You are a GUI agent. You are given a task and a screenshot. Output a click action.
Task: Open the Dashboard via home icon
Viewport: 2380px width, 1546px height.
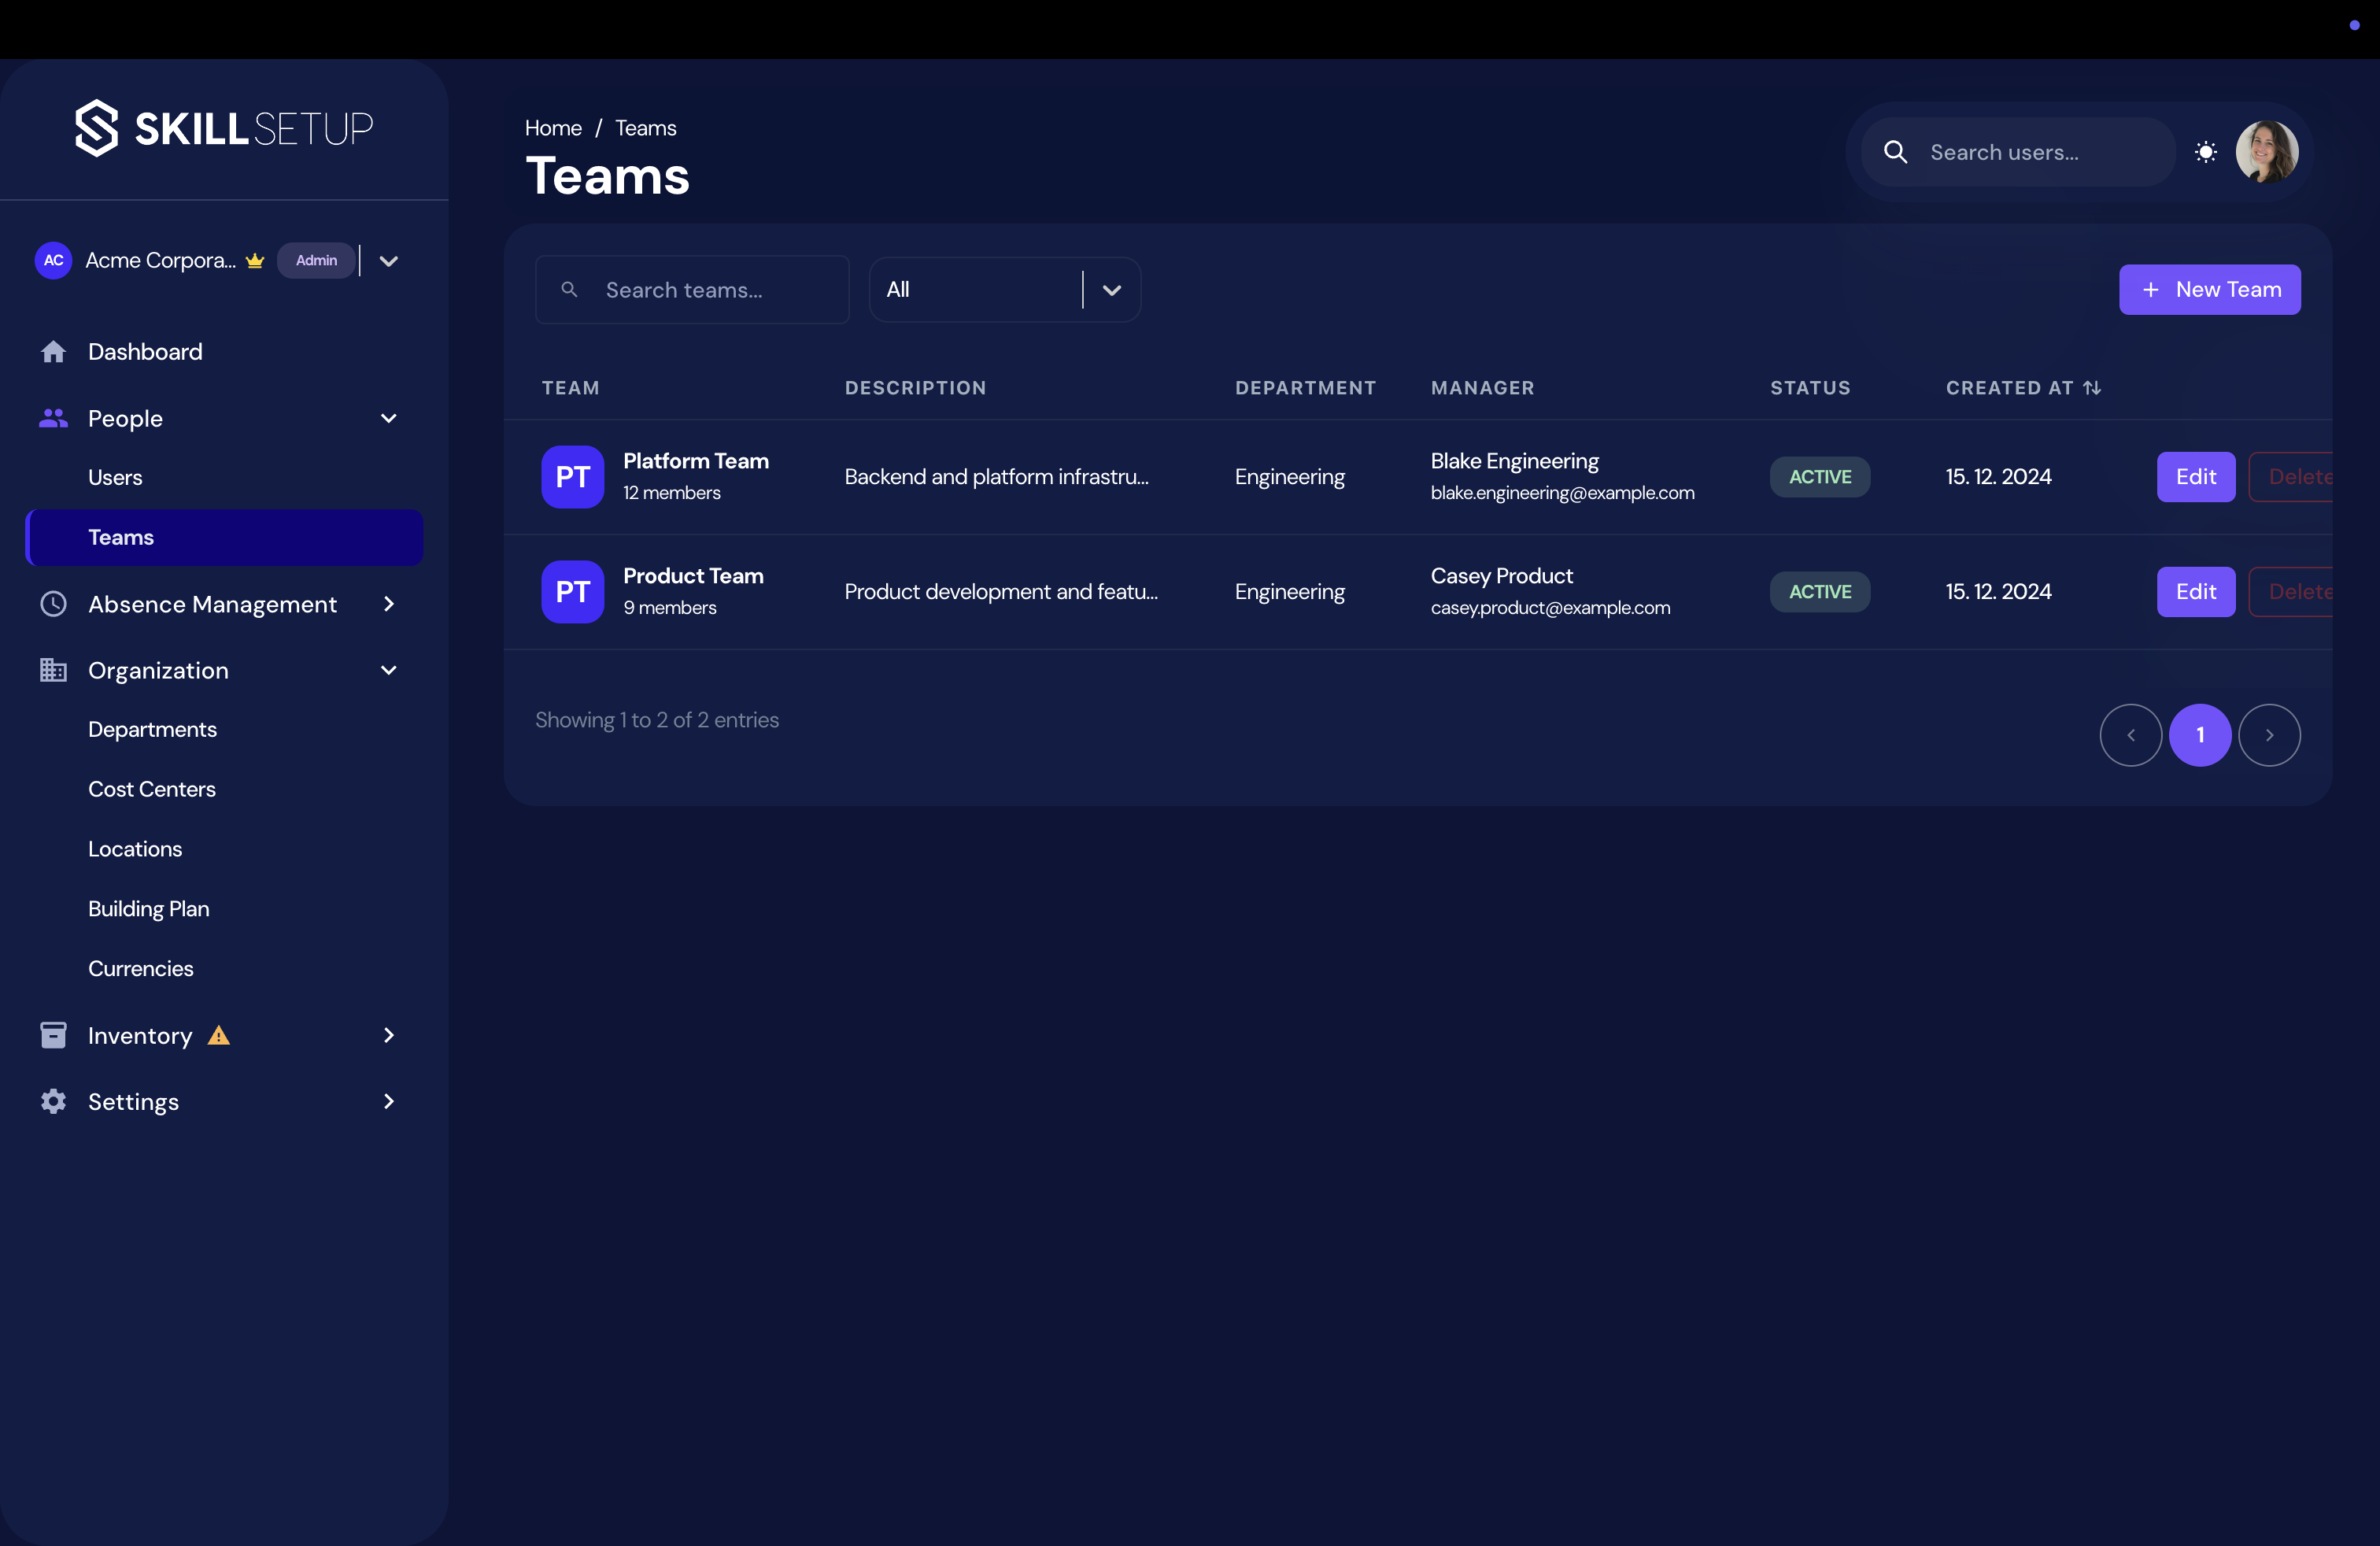click(52, 351)
